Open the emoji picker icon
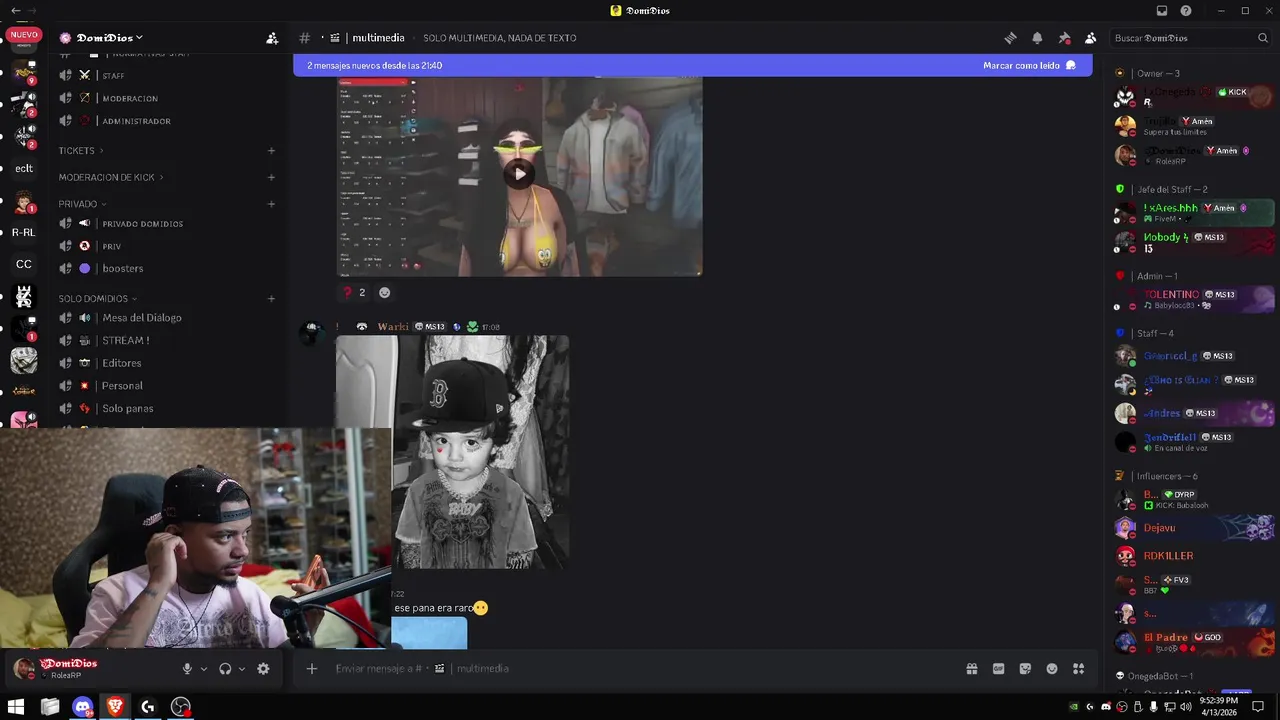 click(x=1052, y=669)
